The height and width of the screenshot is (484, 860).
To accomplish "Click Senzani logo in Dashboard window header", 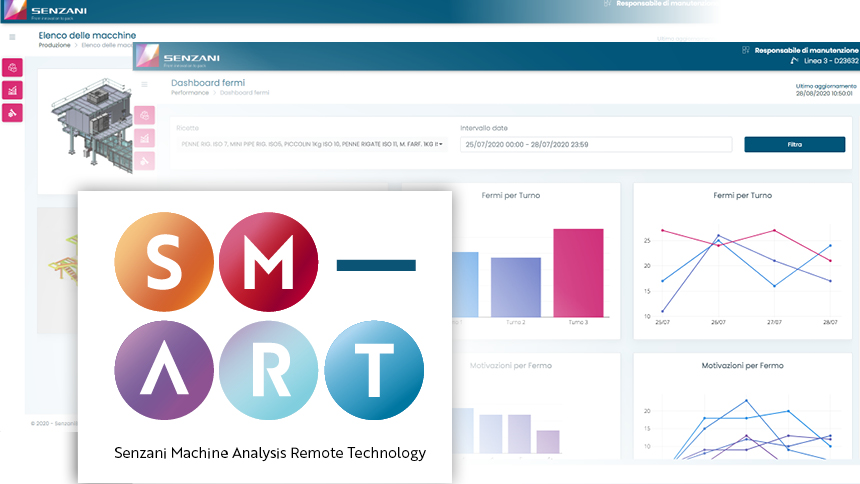I will 178,57.
